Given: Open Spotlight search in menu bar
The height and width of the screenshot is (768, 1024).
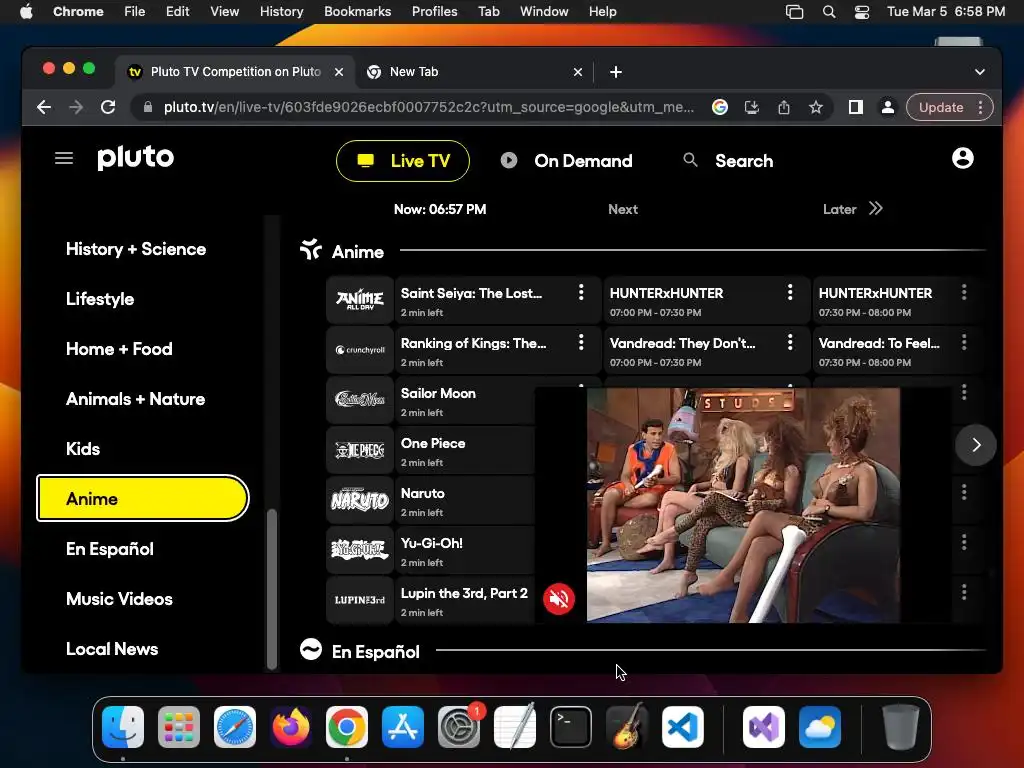Looking at the screenshot, I should [829, 11].
